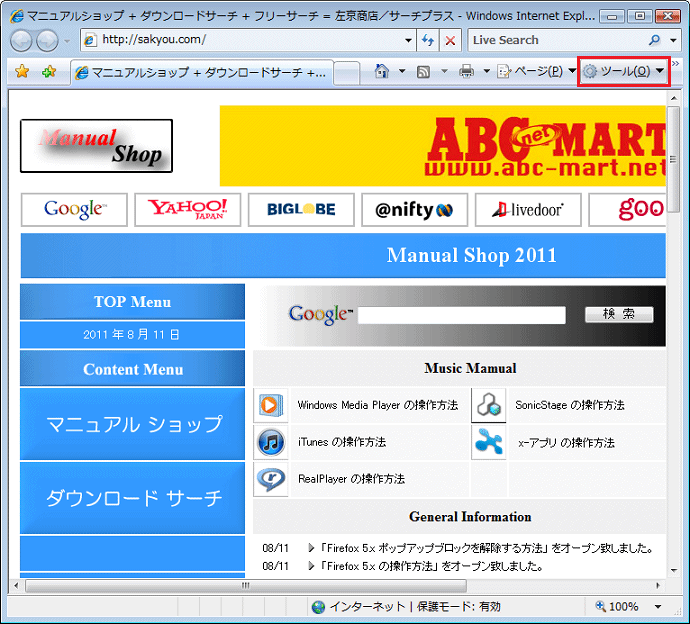Viewport: 690px width, 624px height.
Task: Open Windows Media Player の操作方法 link
Action: 378,405
